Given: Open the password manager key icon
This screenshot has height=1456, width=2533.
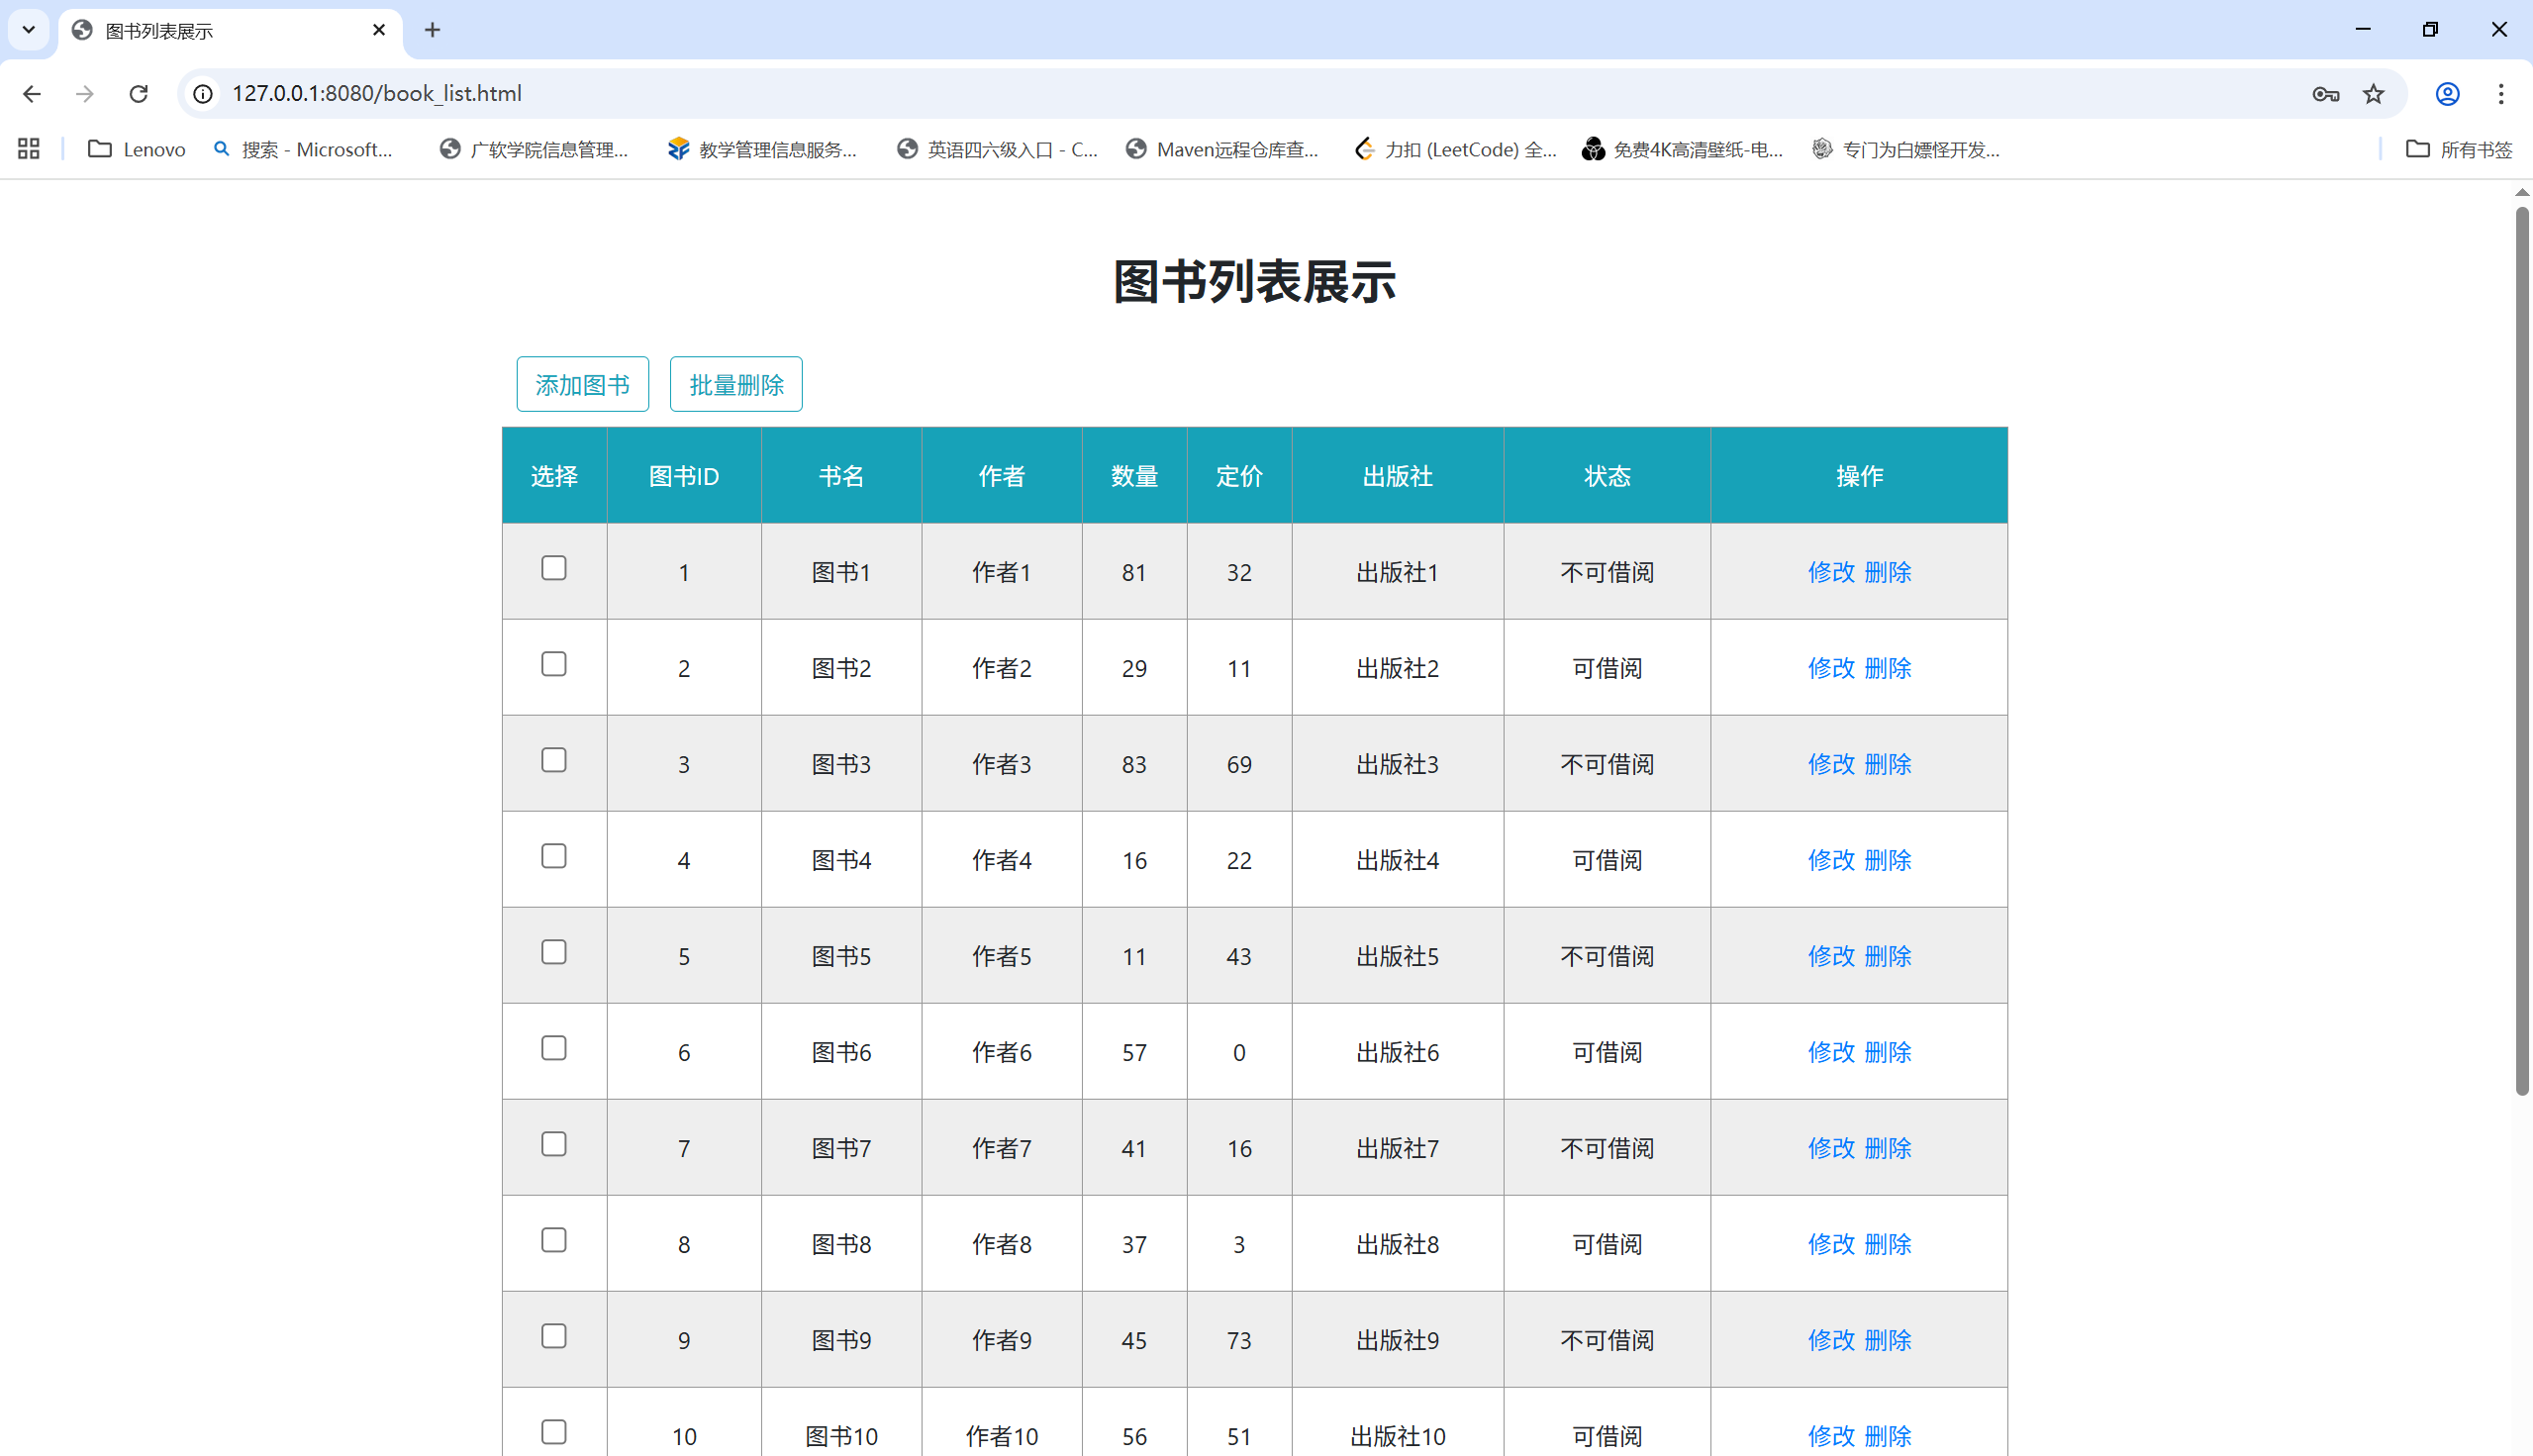Looking at the screenshot, I should pos(2325,93).
